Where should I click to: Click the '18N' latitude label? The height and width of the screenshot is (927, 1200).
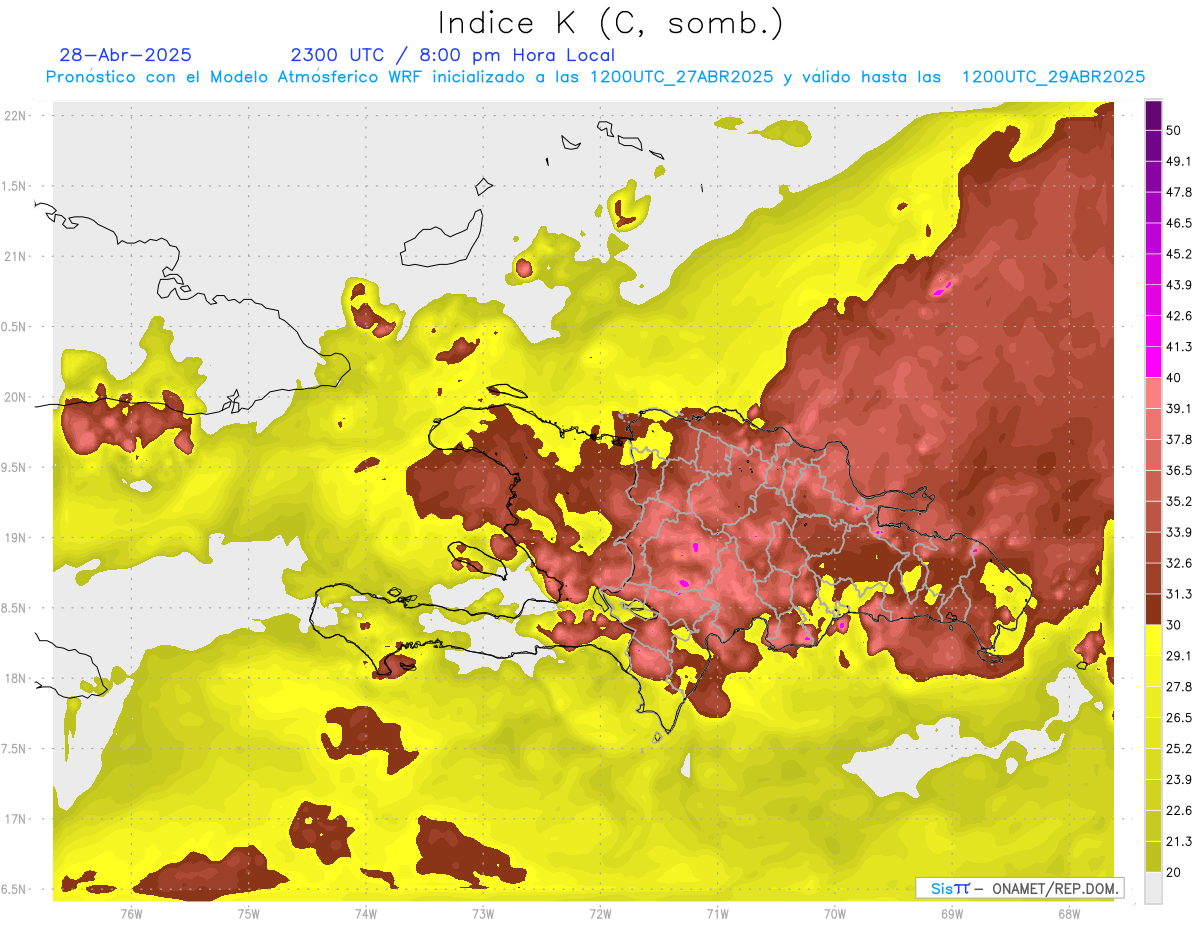click(x=17, y=679)
